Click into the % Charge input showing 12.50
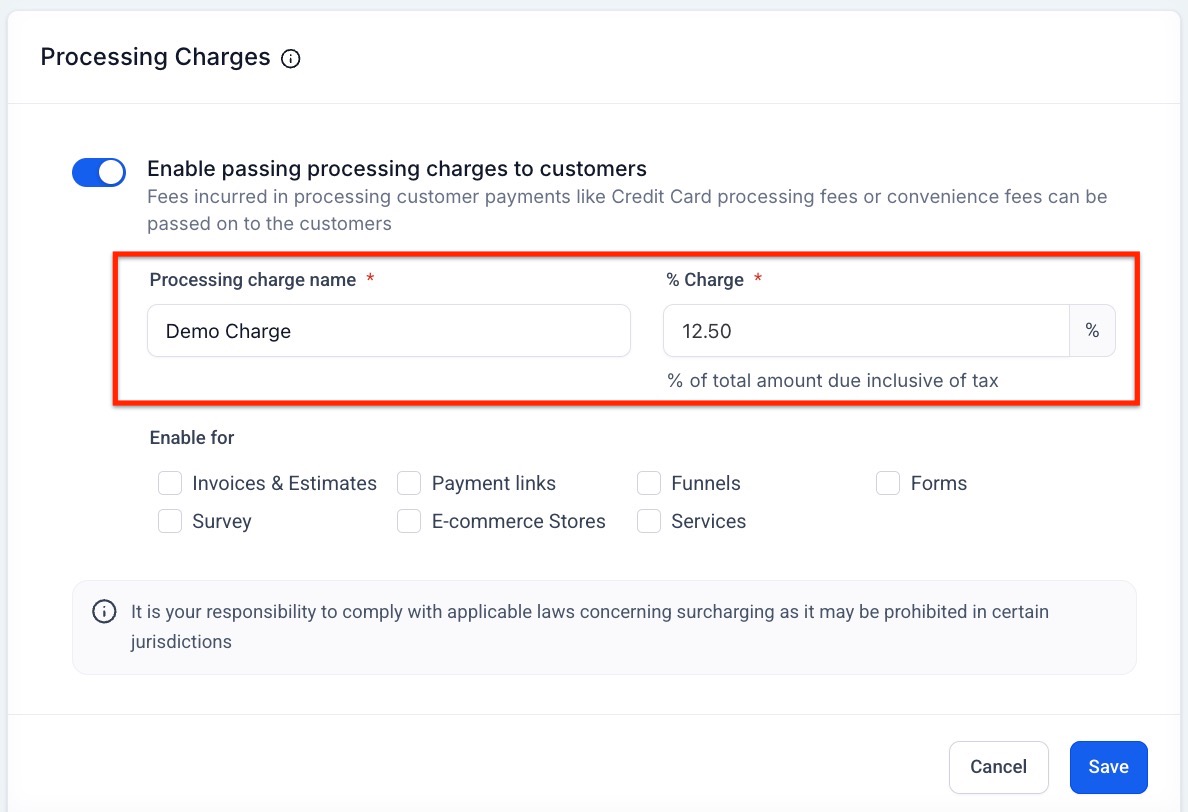This screenshot has width=1188, height=812. click(x=866, y=331)
